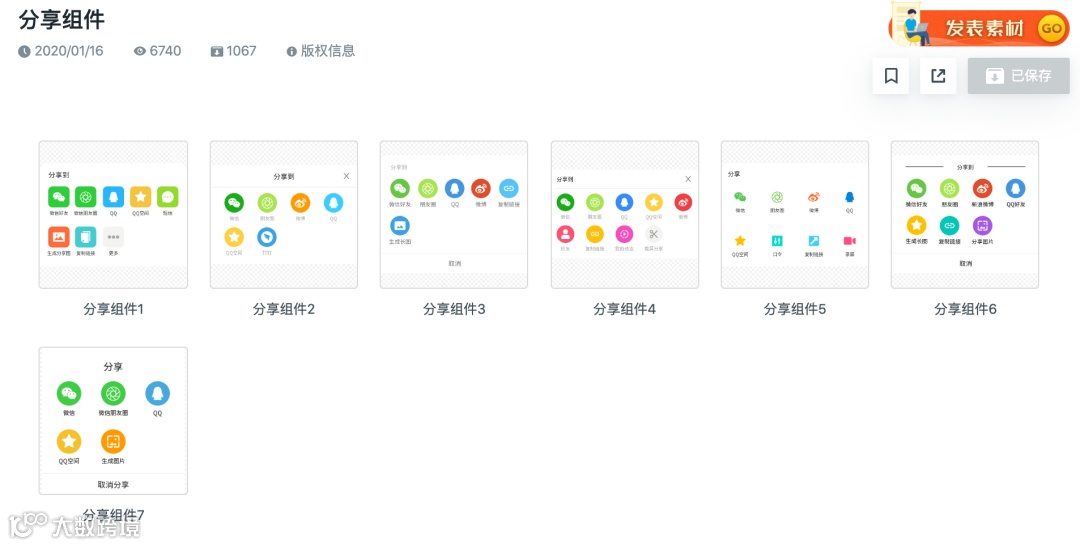Click the 更多 ellipsis icon in 分享组件1
This screenshot has width=1080, height=546.
pyautogui.click(x=113, y=237)
